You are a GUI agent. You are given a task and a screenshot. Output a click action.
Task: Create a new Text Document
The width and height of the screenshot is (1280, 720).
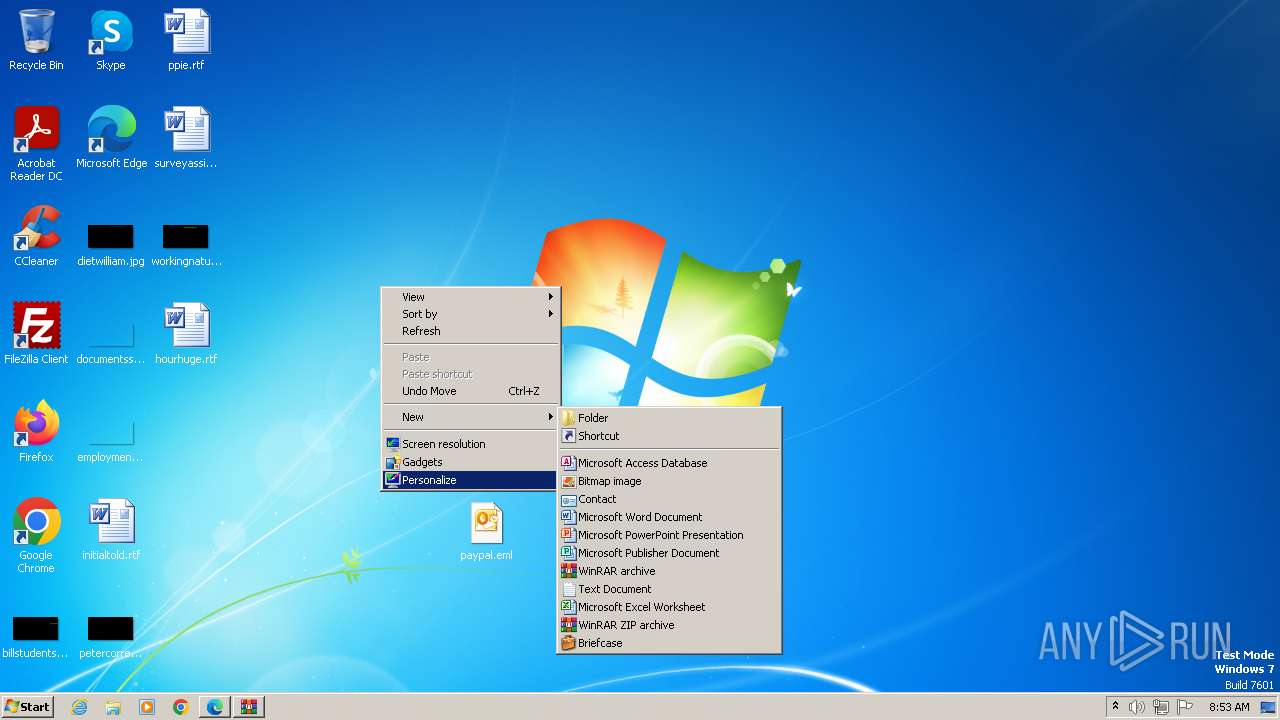669,589
